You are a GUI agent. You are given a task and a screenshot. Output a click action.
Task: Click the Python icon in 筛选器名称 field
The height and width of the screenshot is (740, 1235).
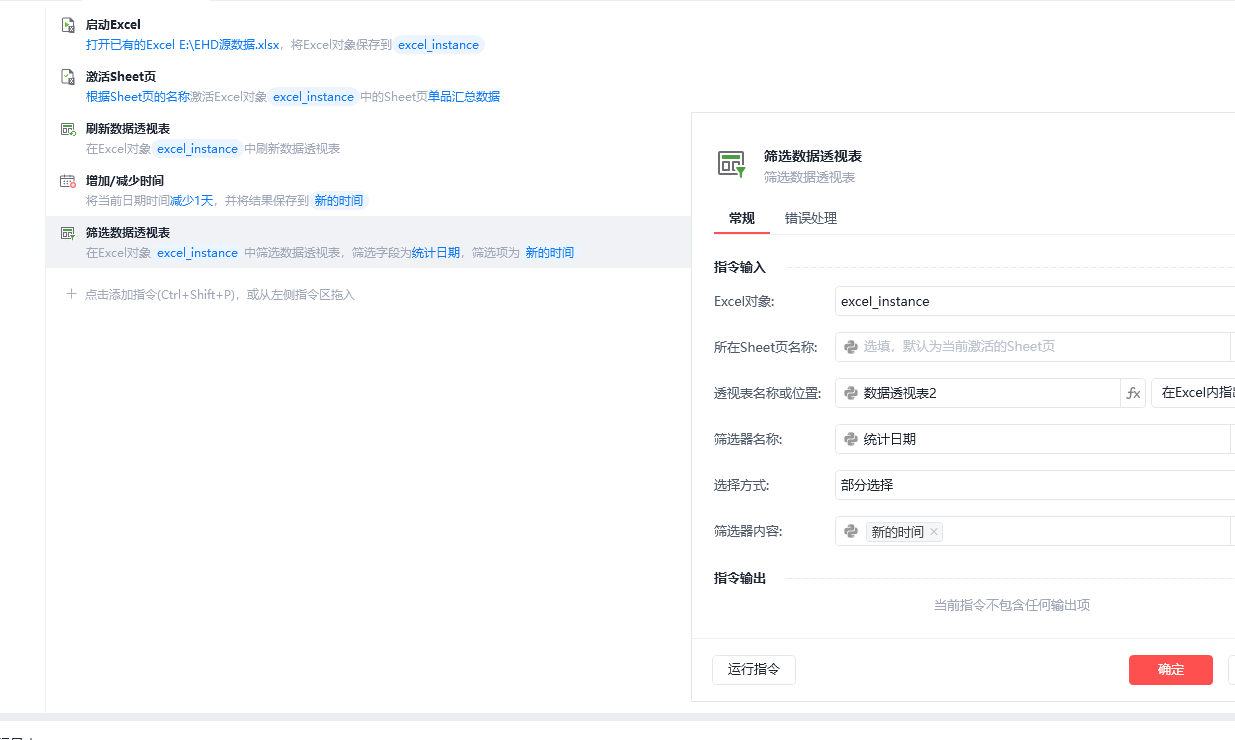coord(851,439)
